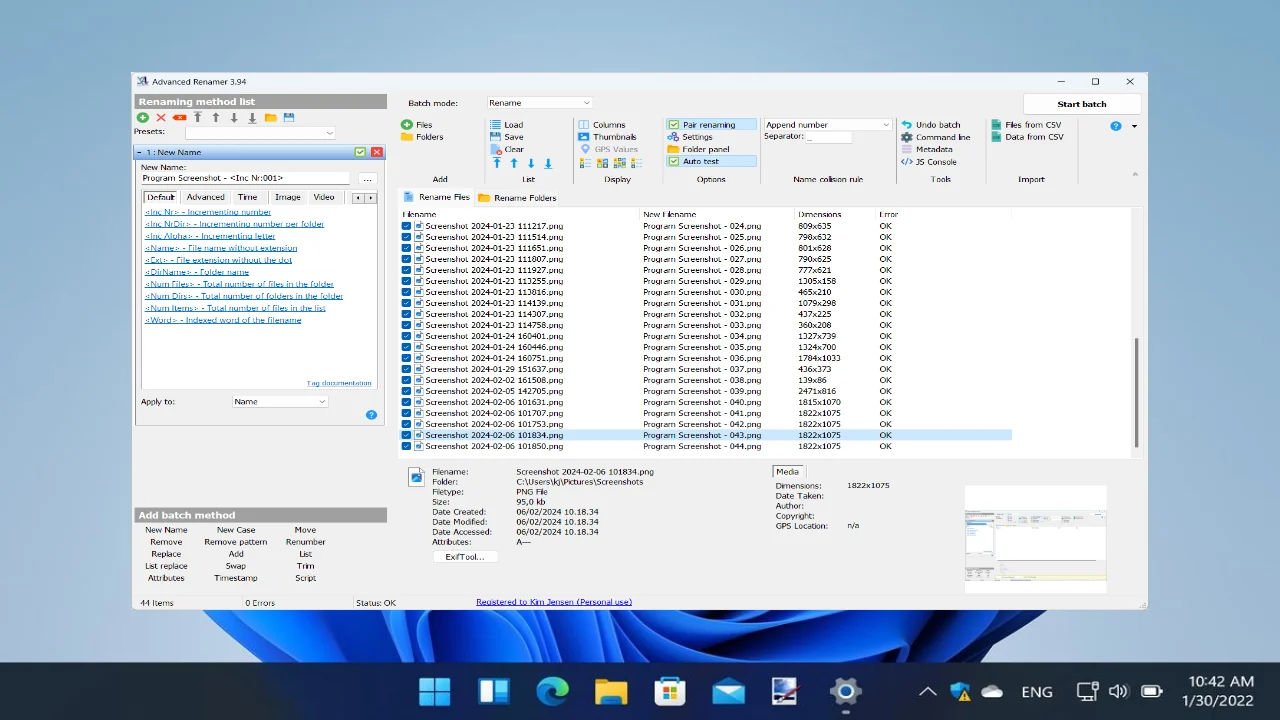Open the Video tags tab
The height and width of the screenshot is (720, 1280).
click(324, 197)
